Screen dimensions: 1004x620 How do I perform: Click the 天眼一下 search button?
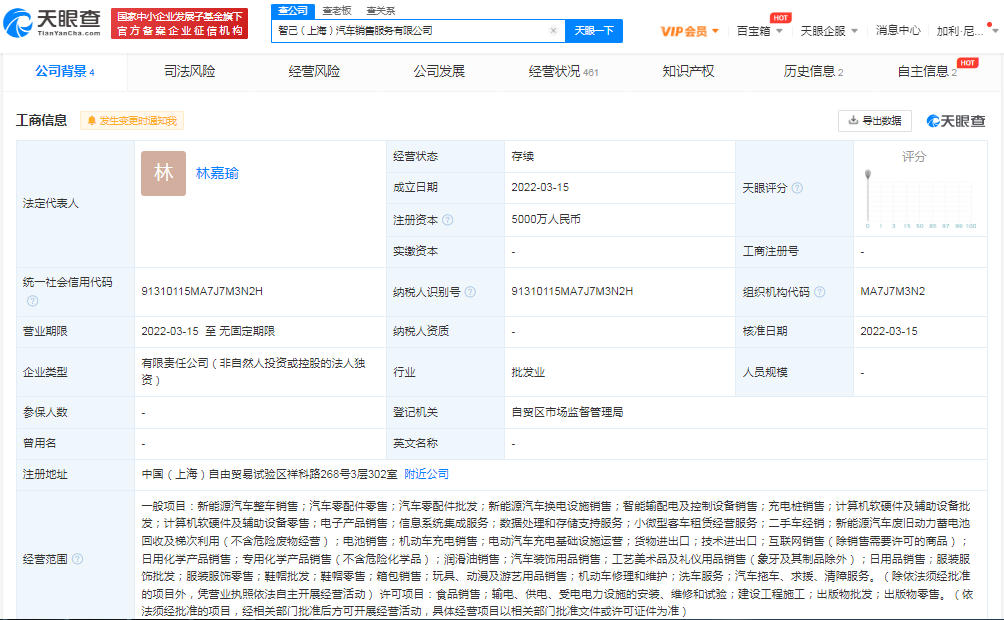tap(594, 31)
